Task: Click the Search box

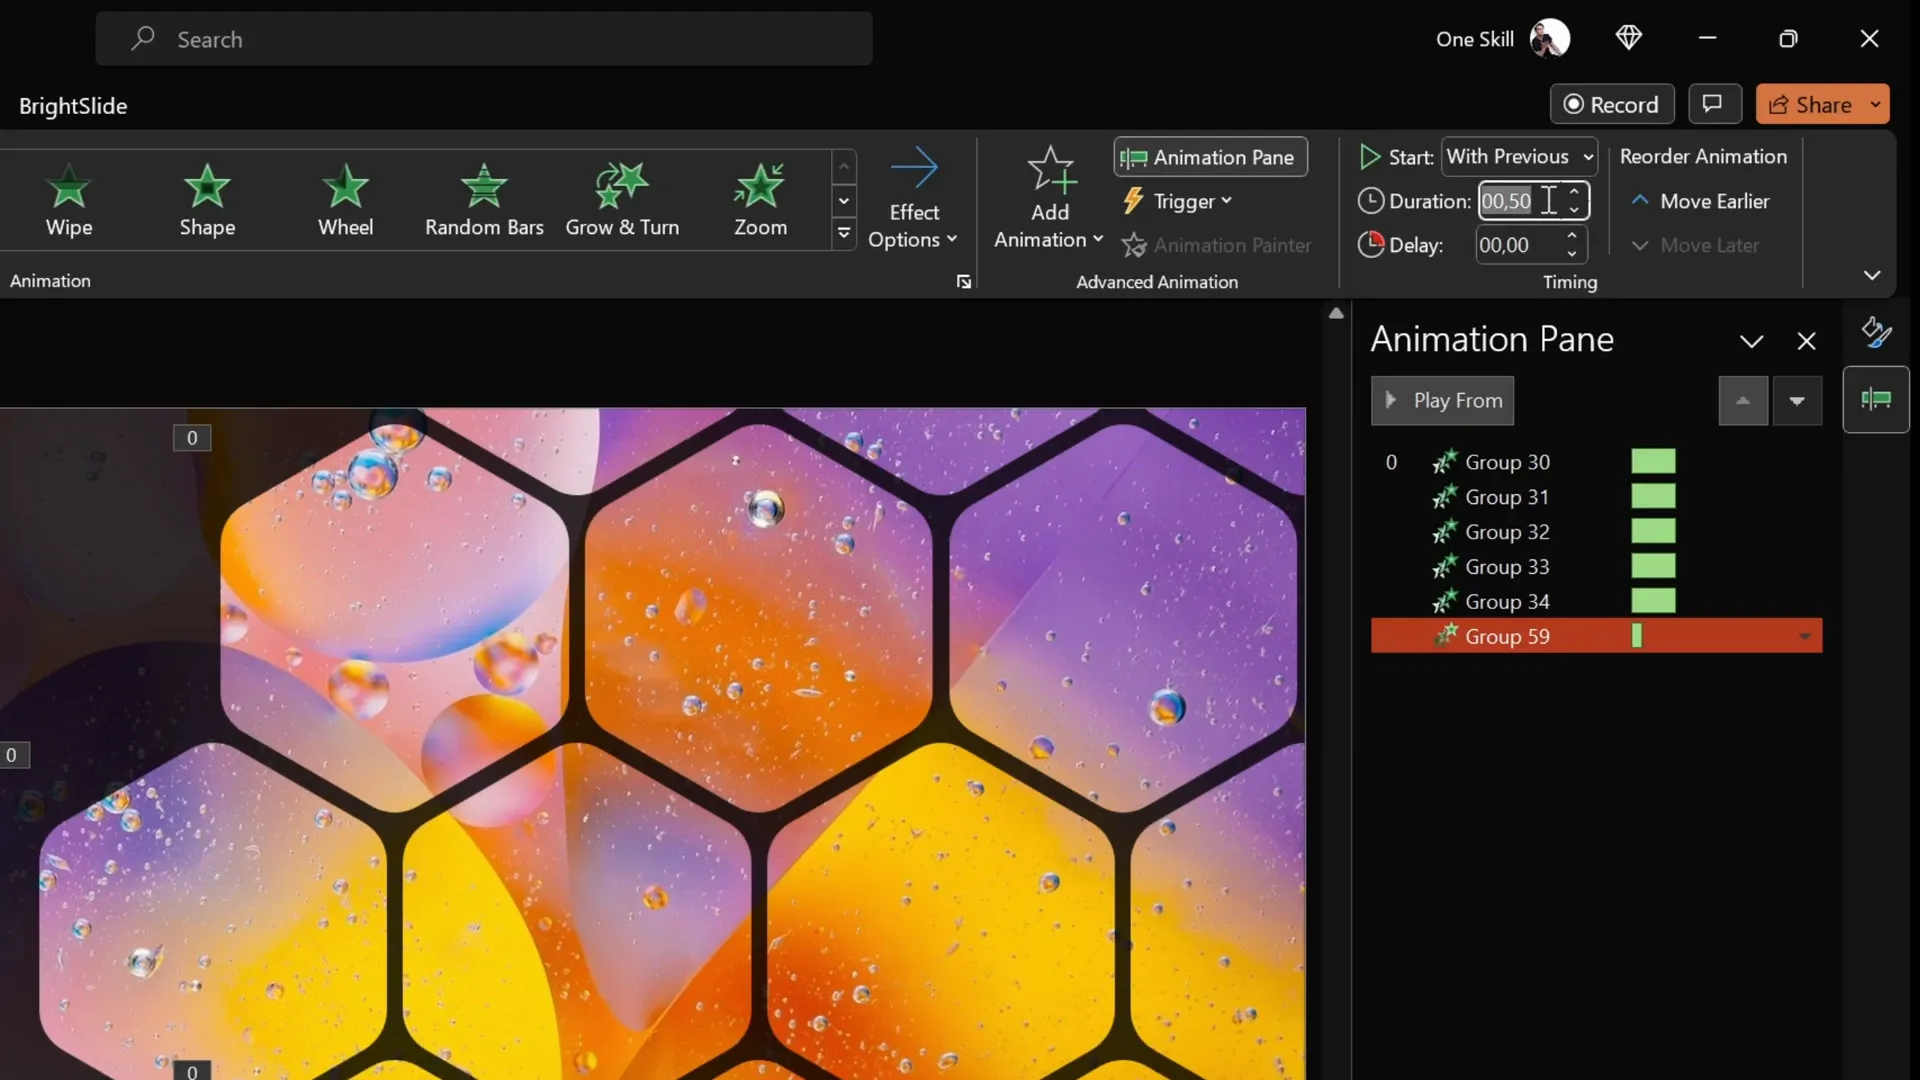Action: coord(483,39)
